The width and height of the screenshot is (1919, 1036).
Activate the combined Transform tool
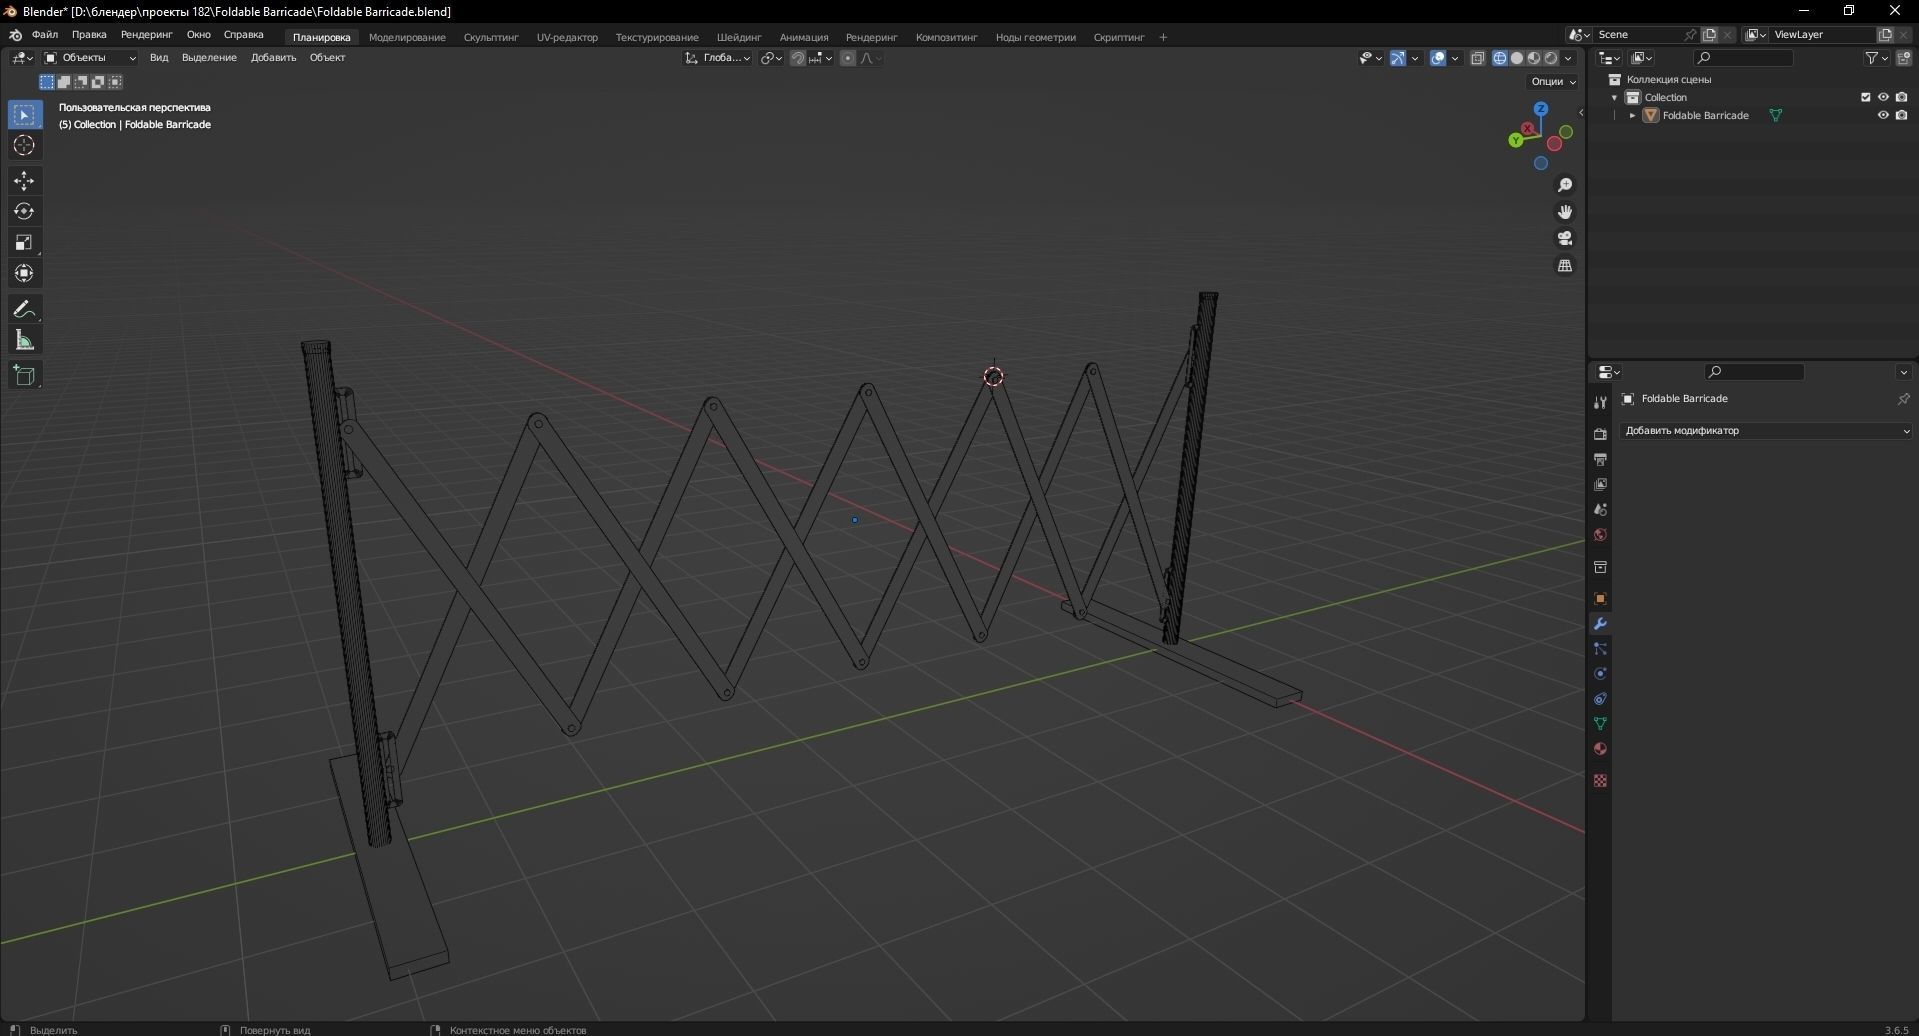(x=24, y=273)
